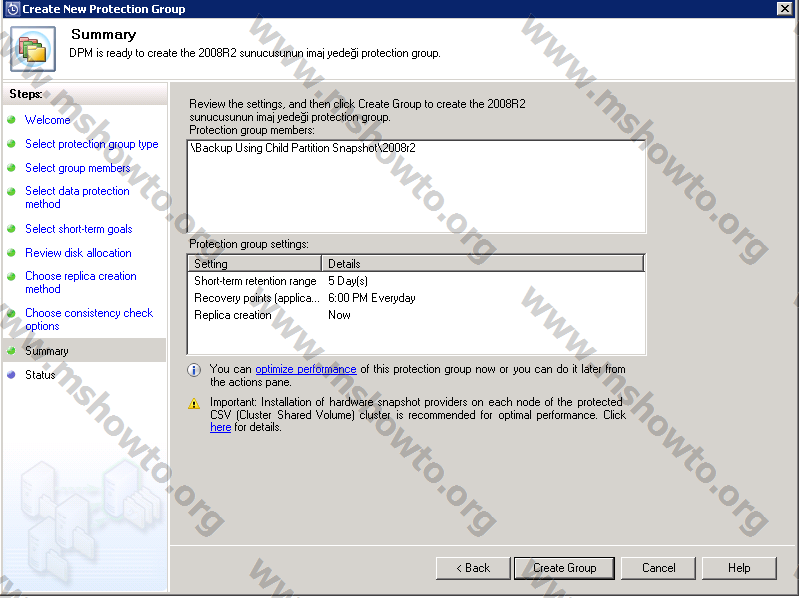This screenshot has width=799, height=598.
Task: Click the Create Group button
Action: pos(564,568)
